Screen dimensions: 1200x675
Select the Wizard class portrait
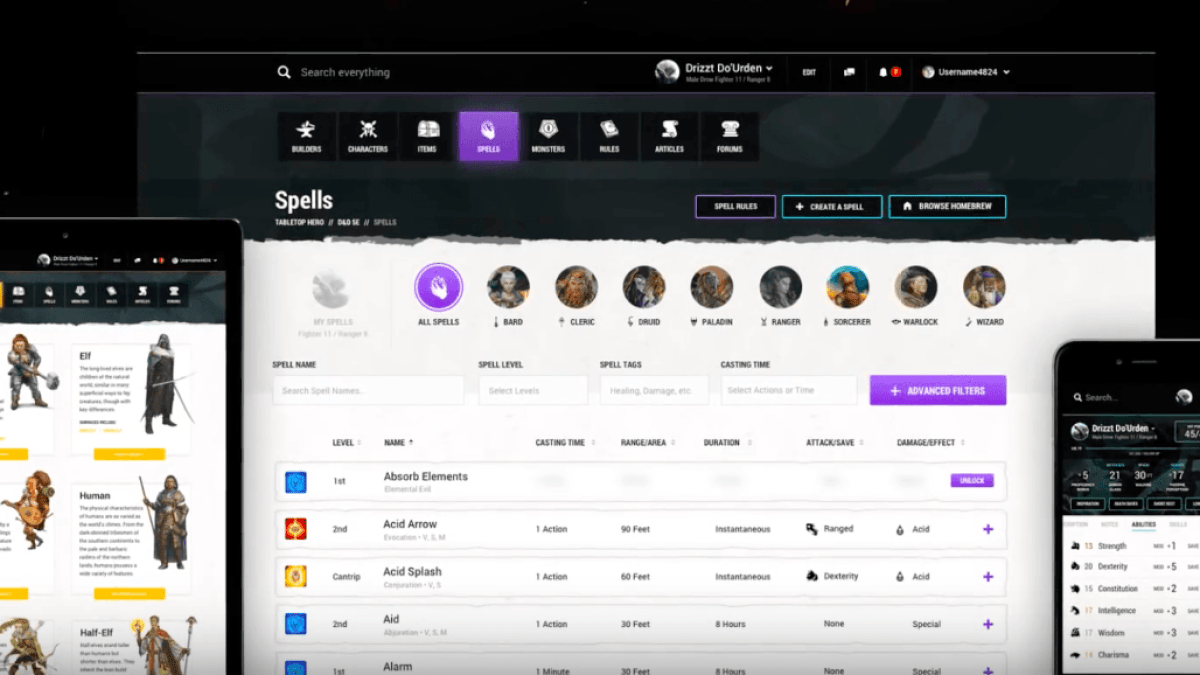984,287
